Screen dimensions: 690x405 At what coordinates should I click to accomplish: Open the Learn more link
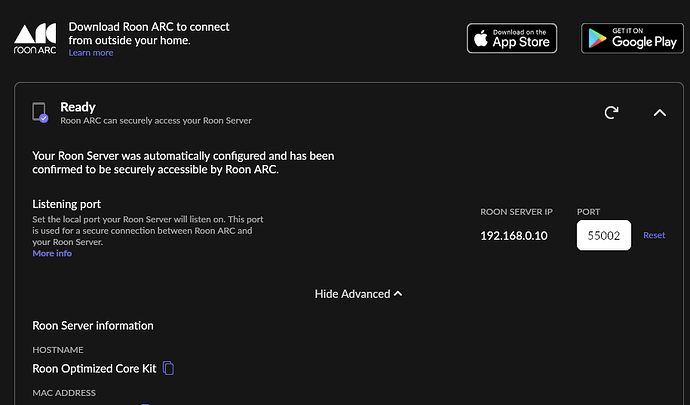[91, 53]
